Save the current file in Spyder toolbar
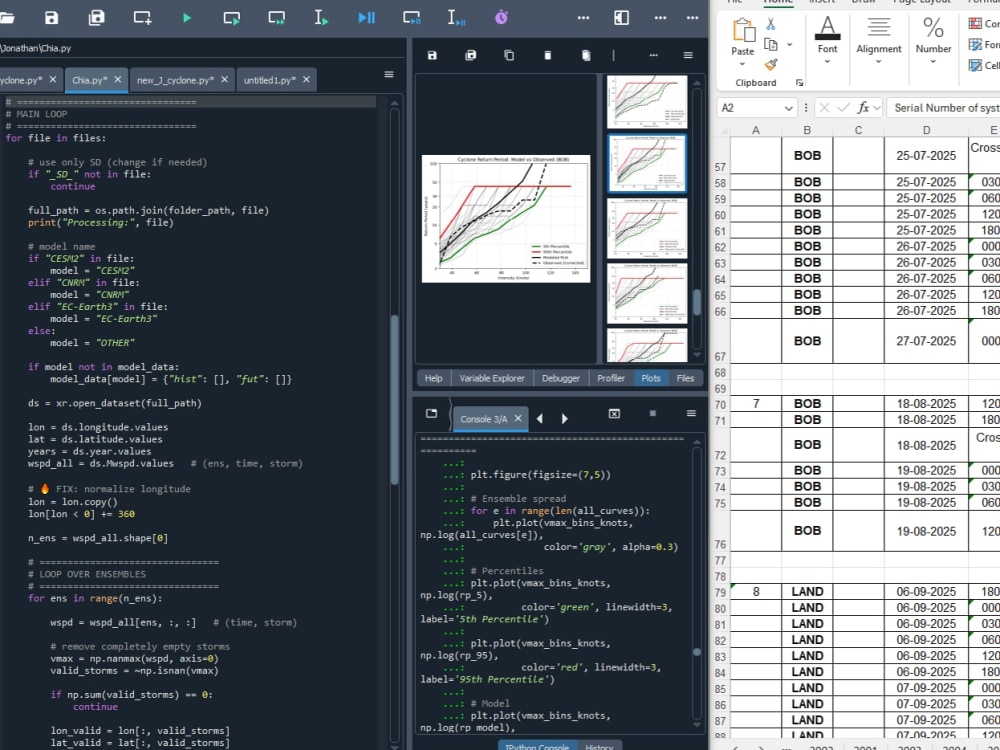Image resolution: width=1000 pixels, height=750 pixels. tap(52, 18)
